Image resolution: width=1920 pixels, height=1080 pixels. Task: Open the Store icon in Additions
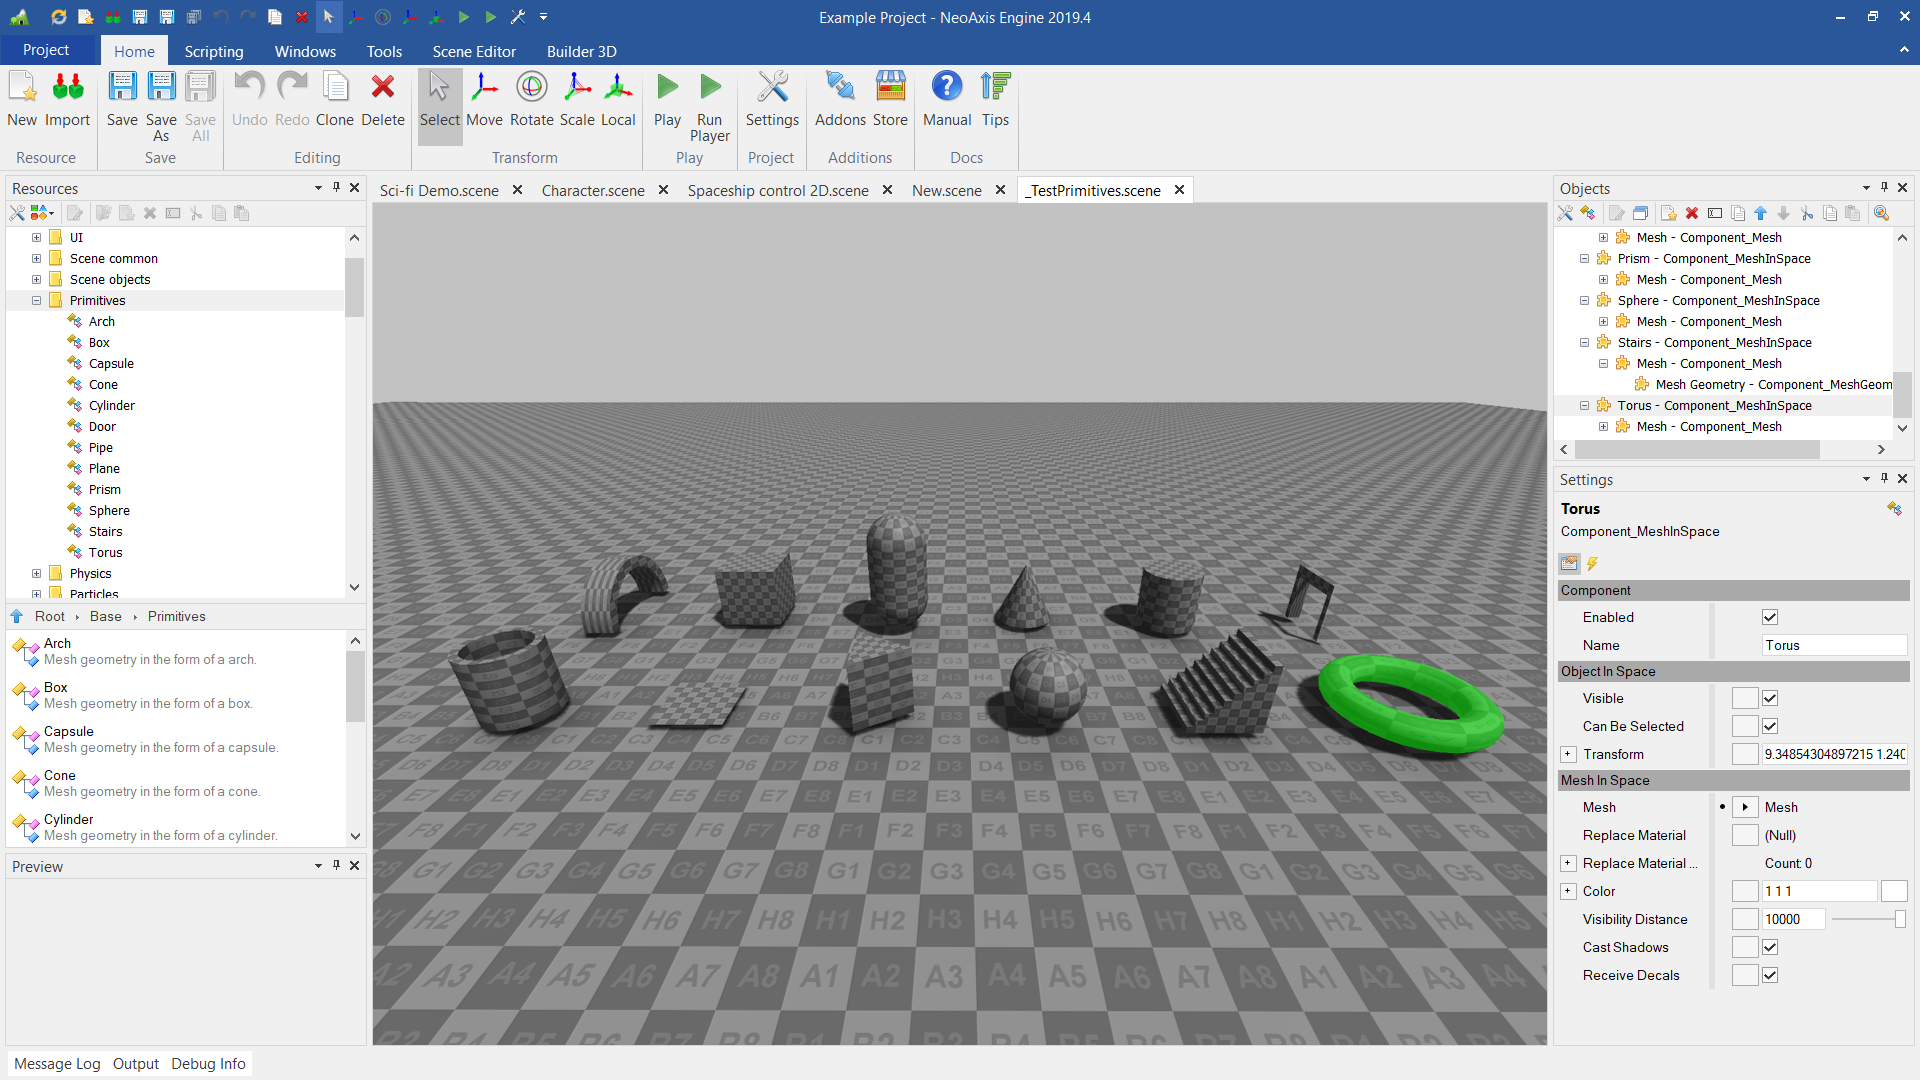pos(890,88)
